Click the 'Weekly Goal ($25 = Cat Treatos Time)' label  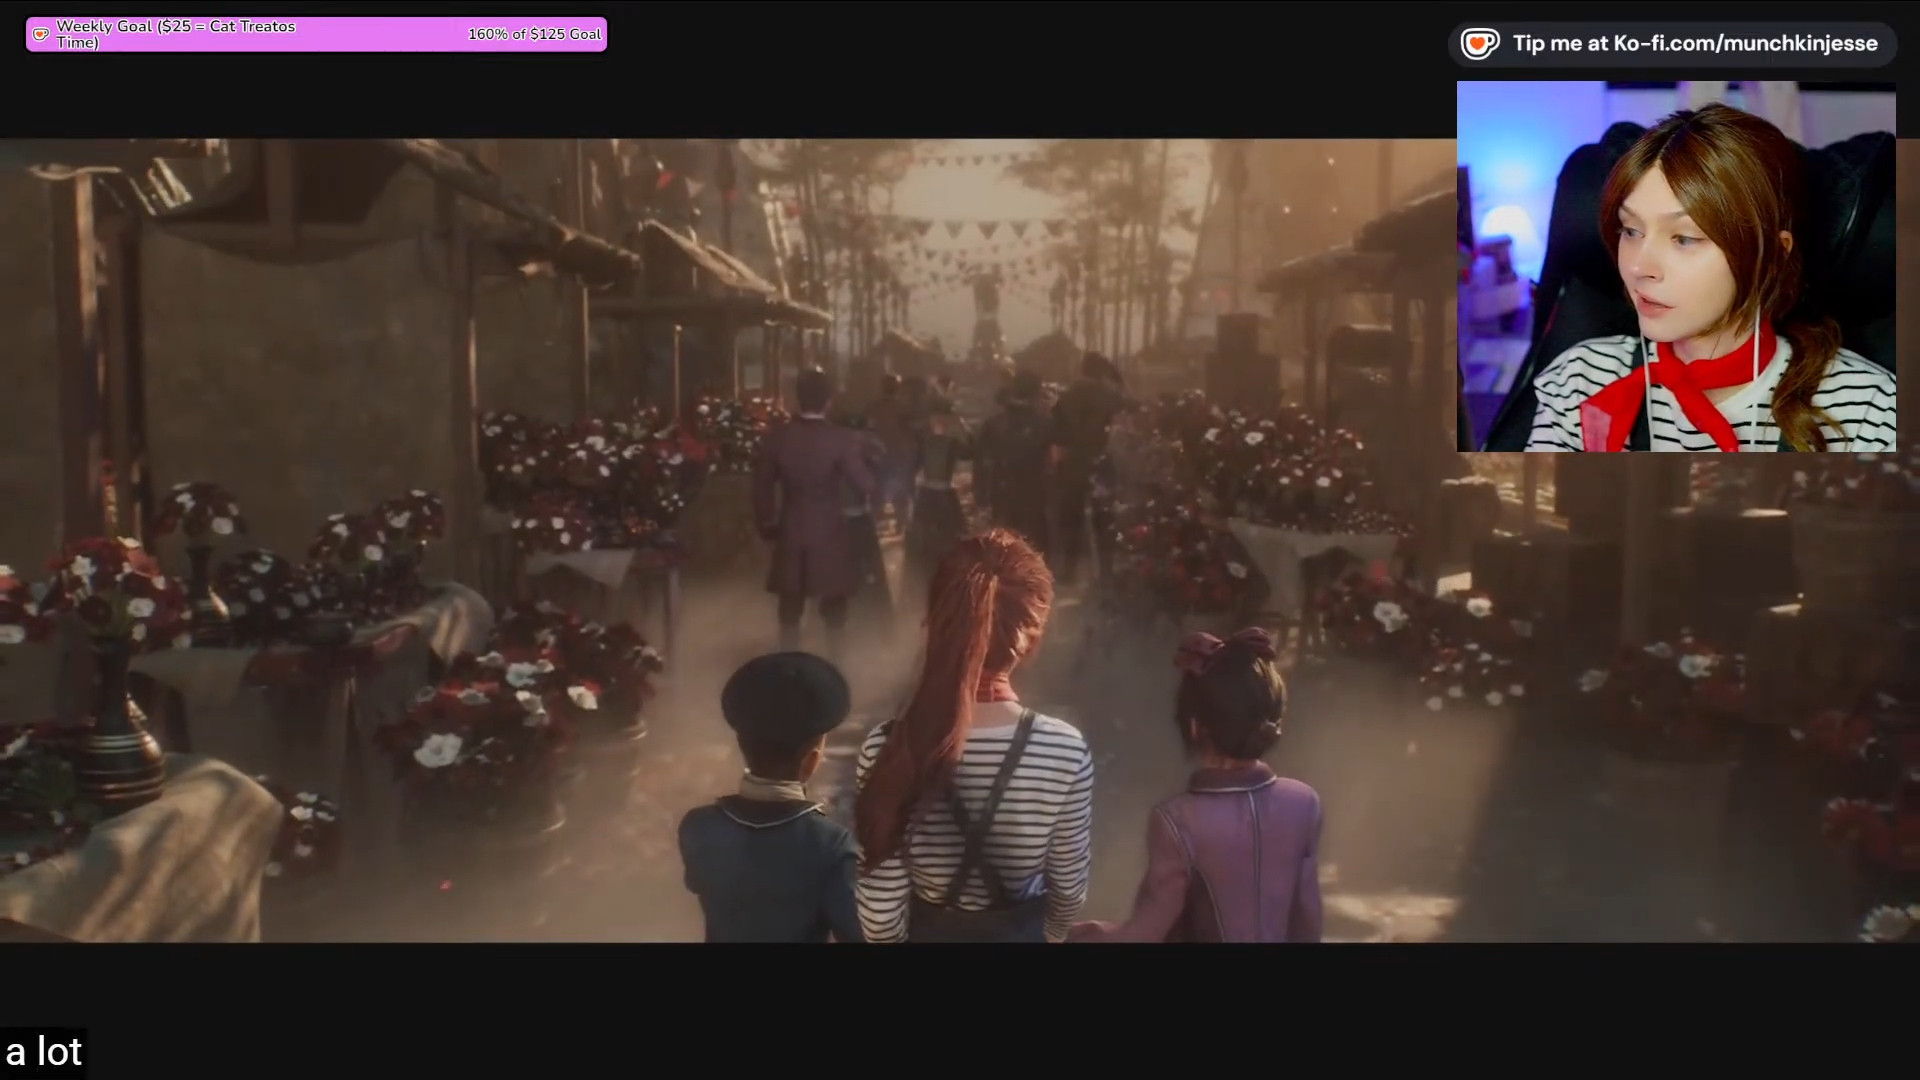[x=176, y=34]
